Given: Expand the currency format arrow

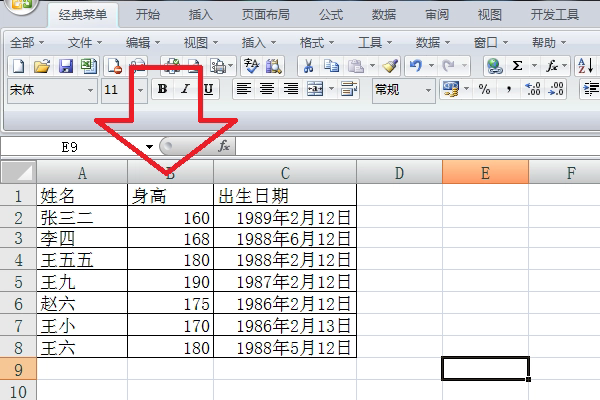Looking at the screenshot, I should (x=466, y=90).
